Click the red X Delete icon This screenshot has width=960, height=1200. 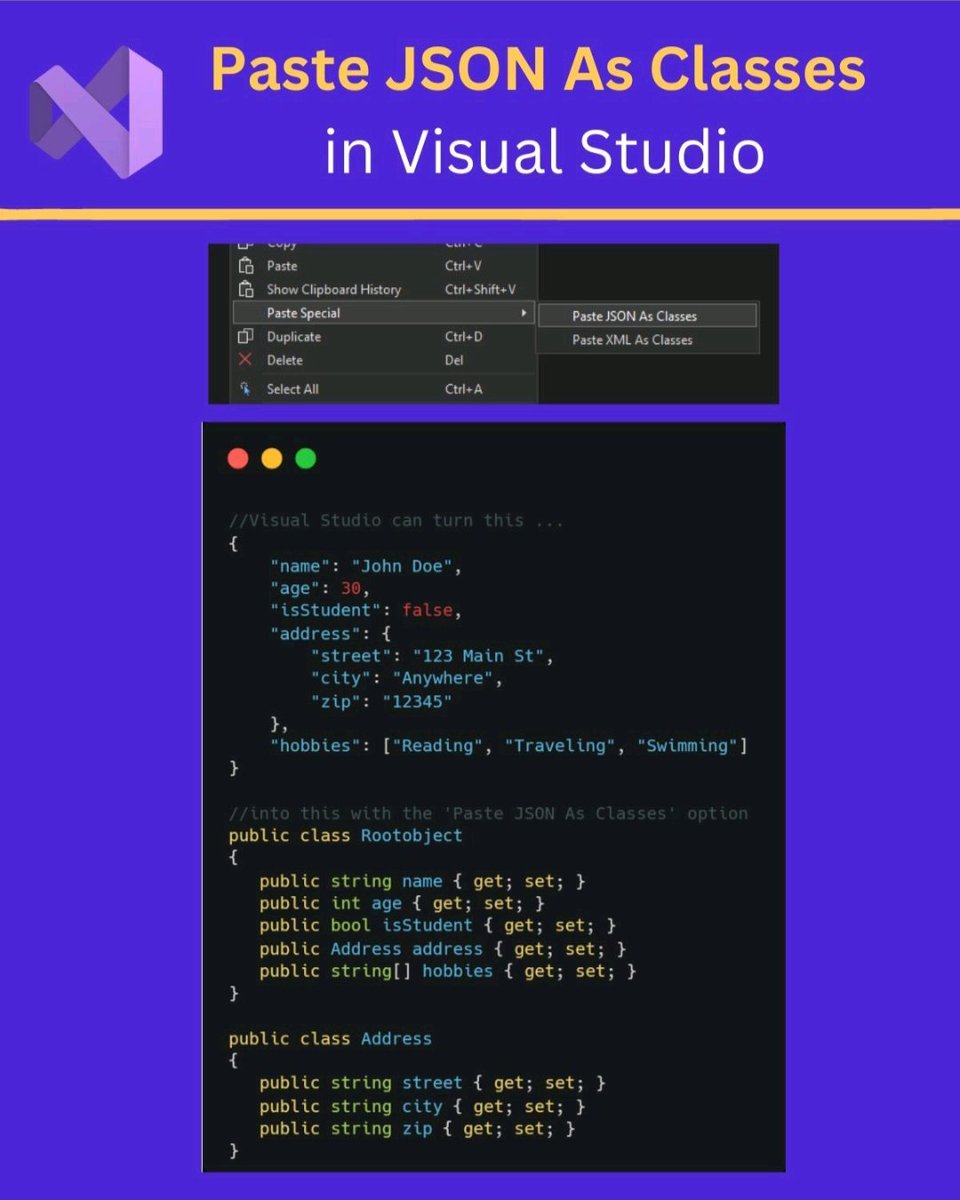(245, 360)
